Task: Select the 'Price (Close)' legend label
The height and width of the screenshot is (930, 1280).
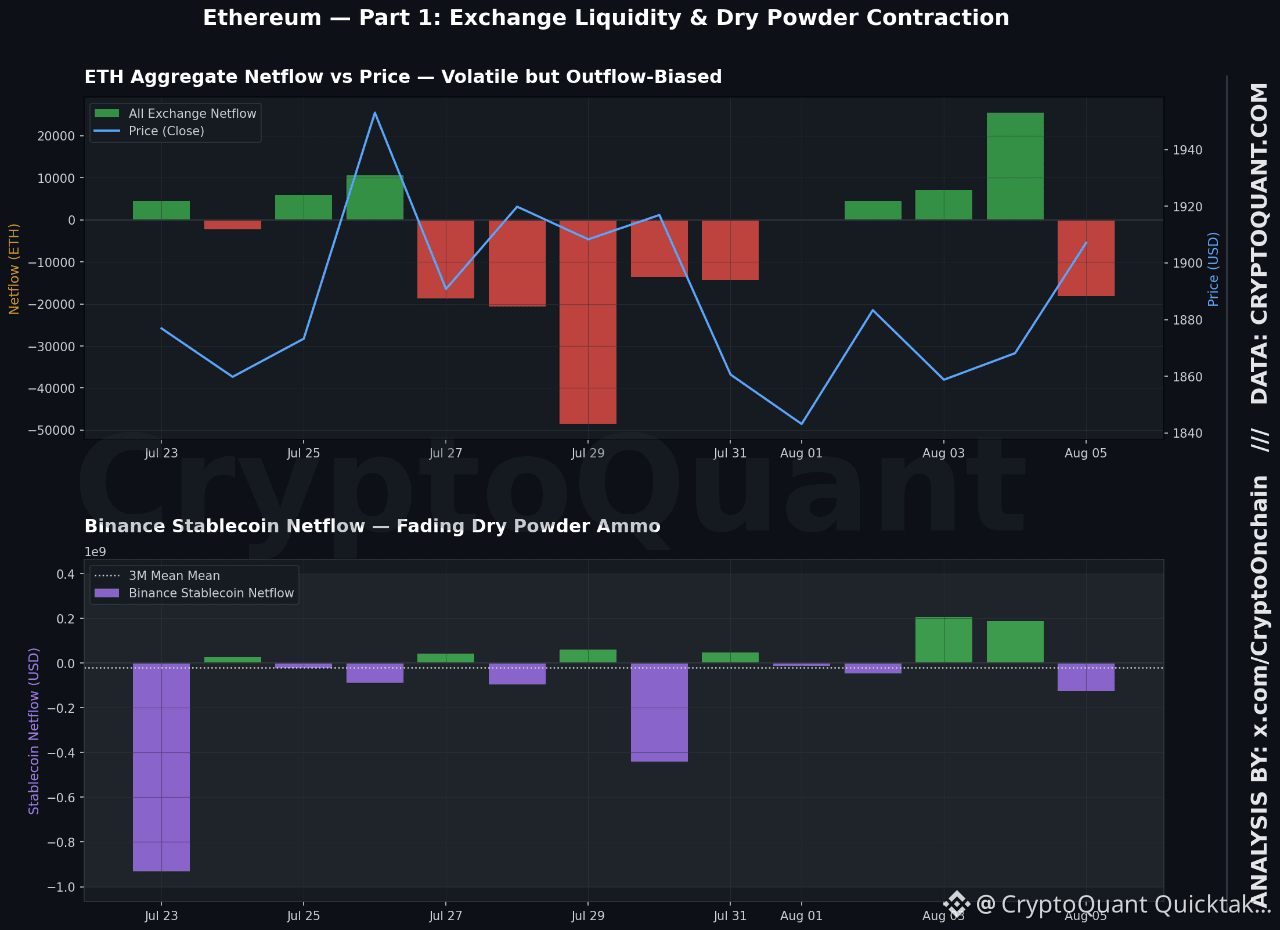Action: [x=166, y=131]
